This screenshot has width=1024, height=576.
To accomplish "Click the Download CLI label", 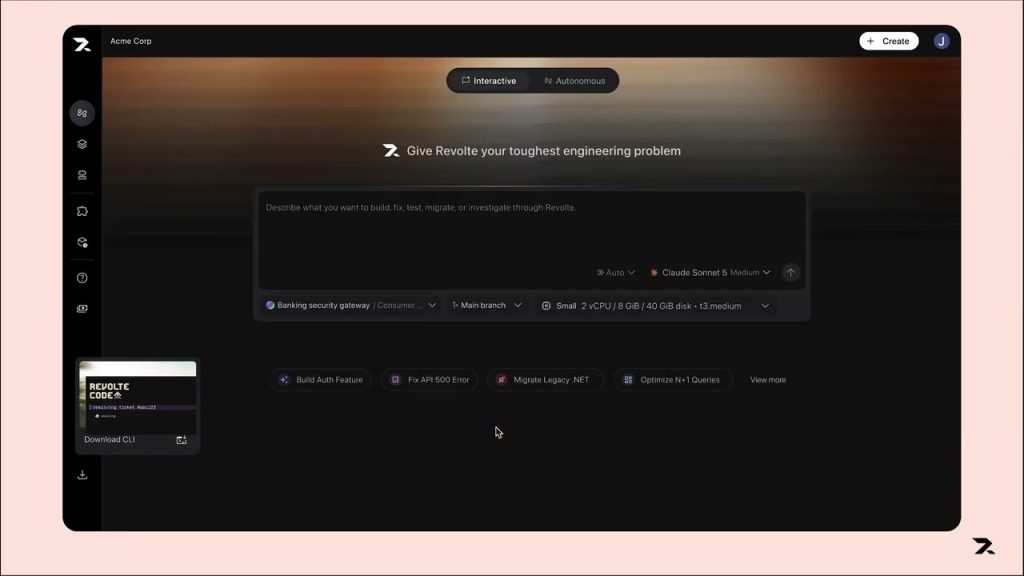I will [109, 440].
